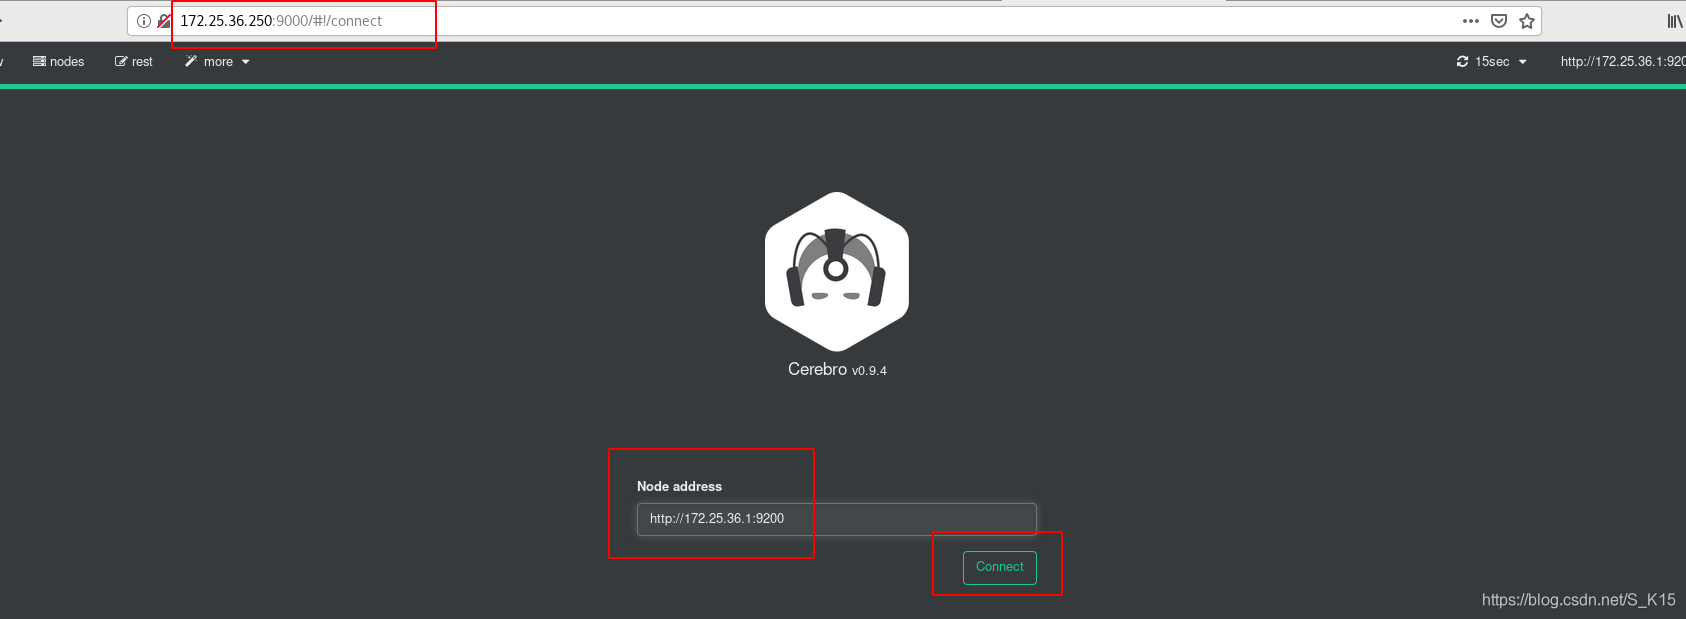The image size is (1686, 619).
Task: Expand the more dropdown menu
Action: (x=217, y=62)
